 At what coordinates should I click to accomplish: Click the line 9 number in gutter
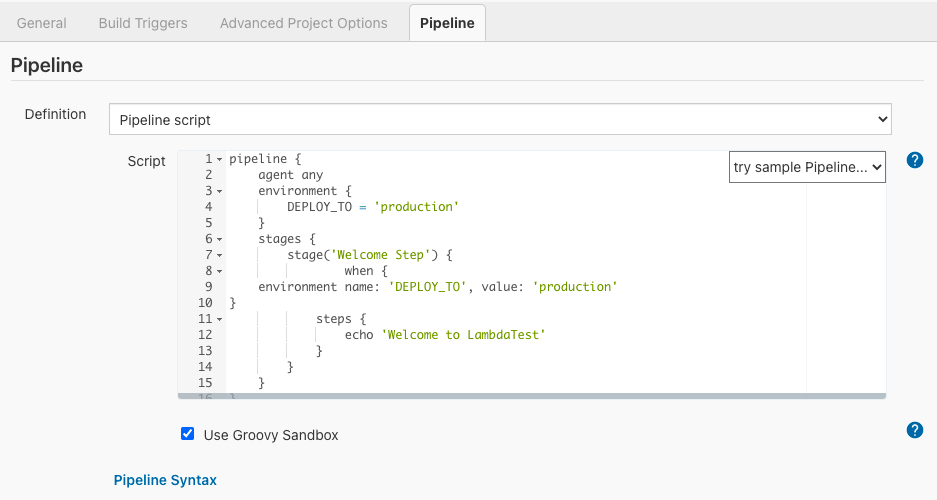point(206,287)
